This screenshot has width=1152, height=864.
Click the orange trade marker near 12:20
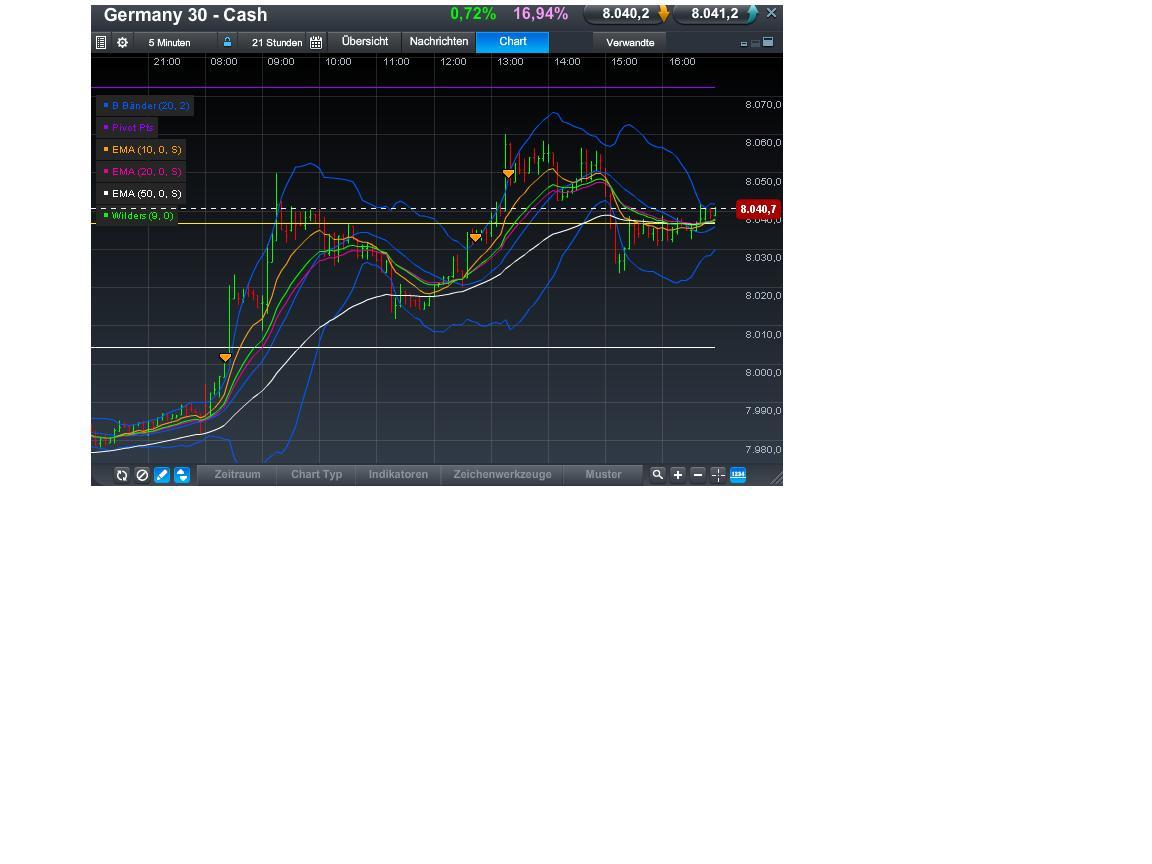pyautogui.click(x=475, y=237)
